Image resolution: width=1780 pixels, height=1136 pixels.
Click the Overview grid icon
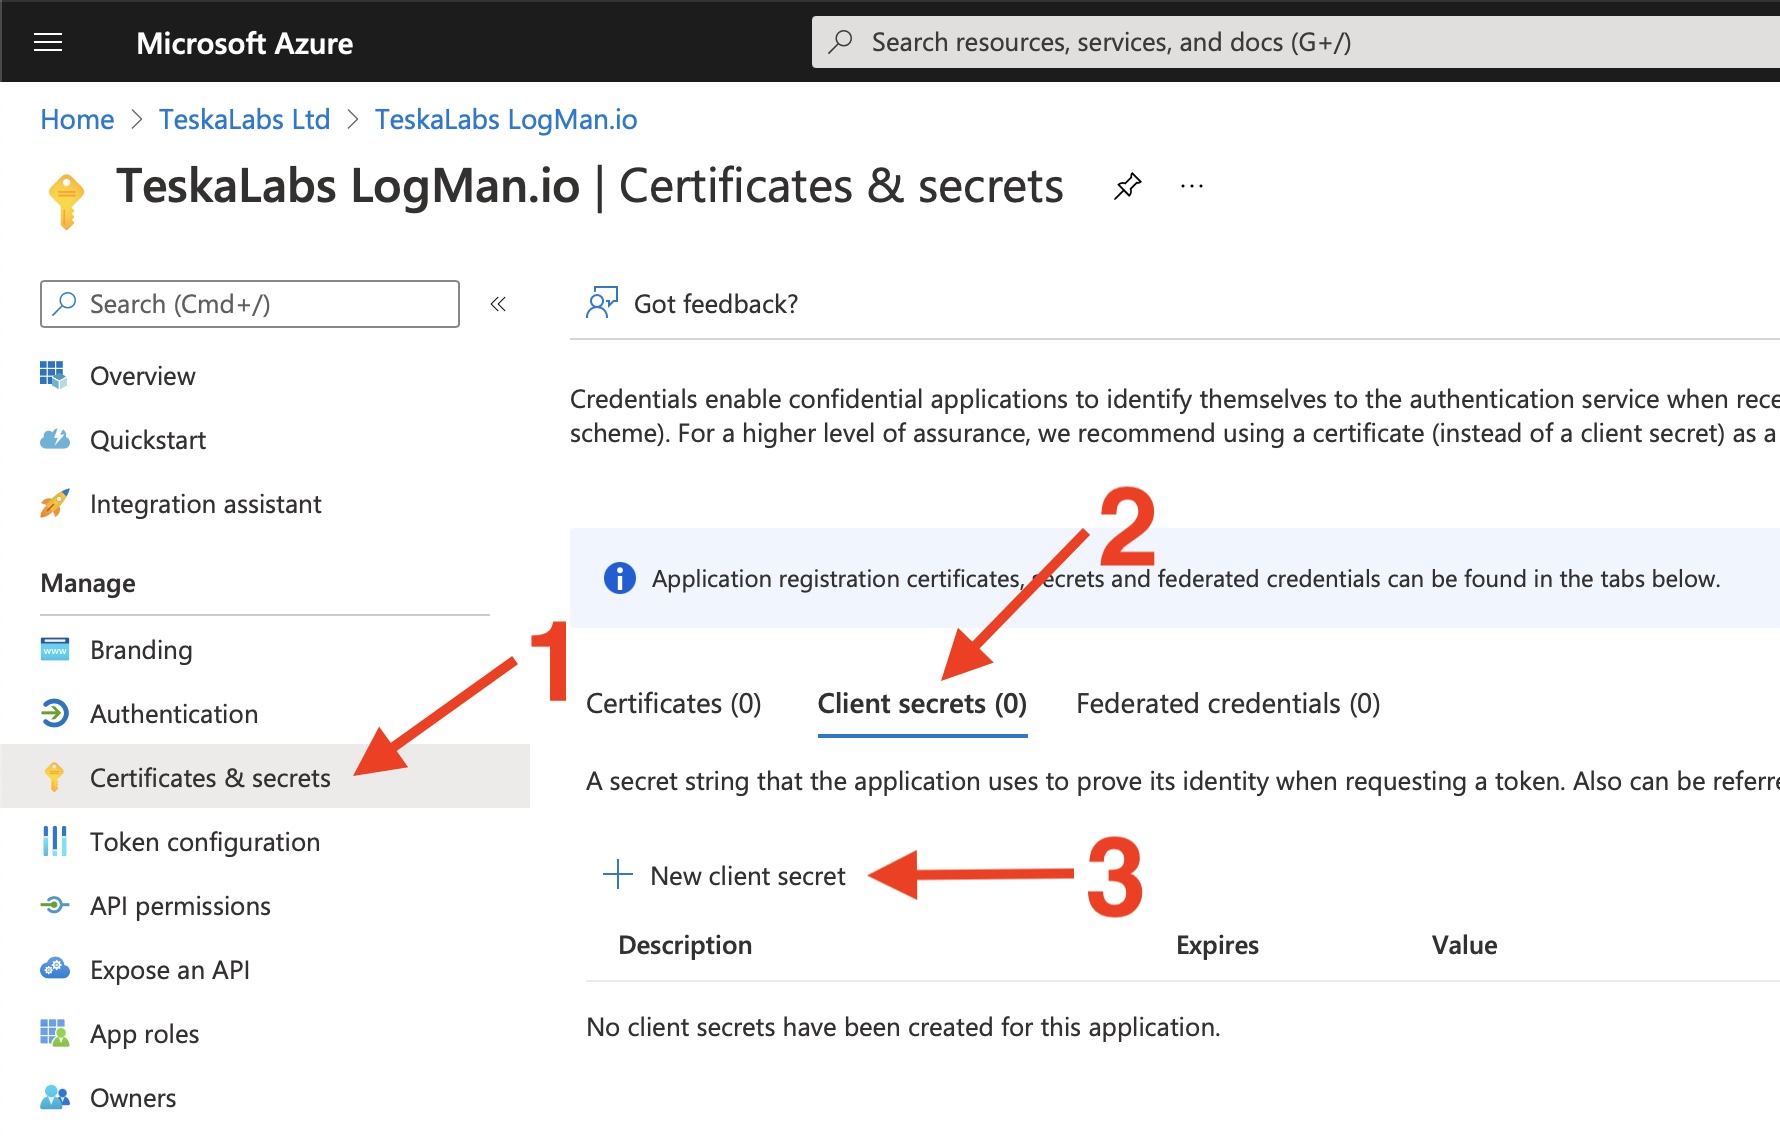pyautogui.click(x=54, y=375)
